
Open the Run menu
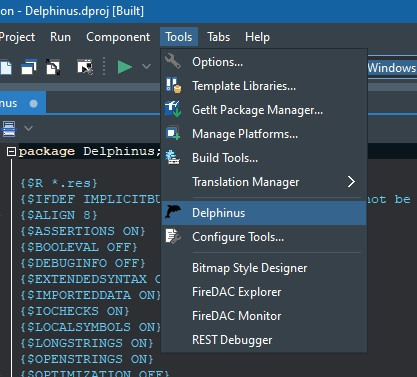pyautogui.click(x=60, y=37)
